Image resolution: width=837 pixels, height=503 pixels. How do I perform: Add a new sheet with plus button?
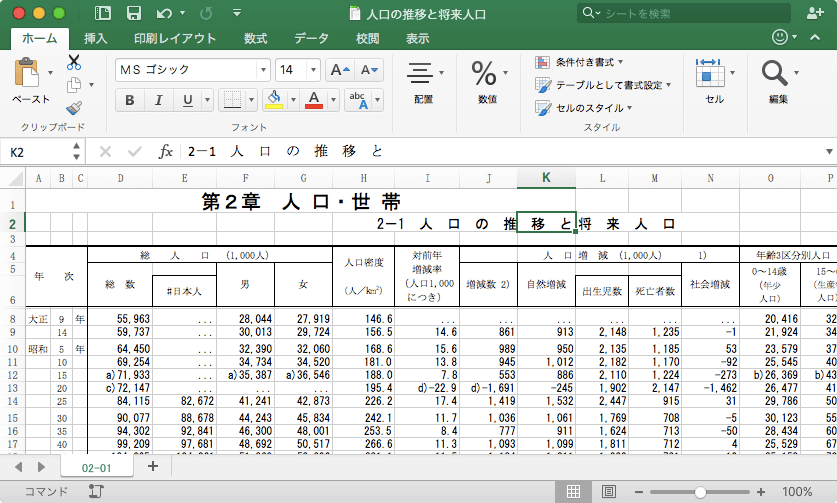click(153, 467)
